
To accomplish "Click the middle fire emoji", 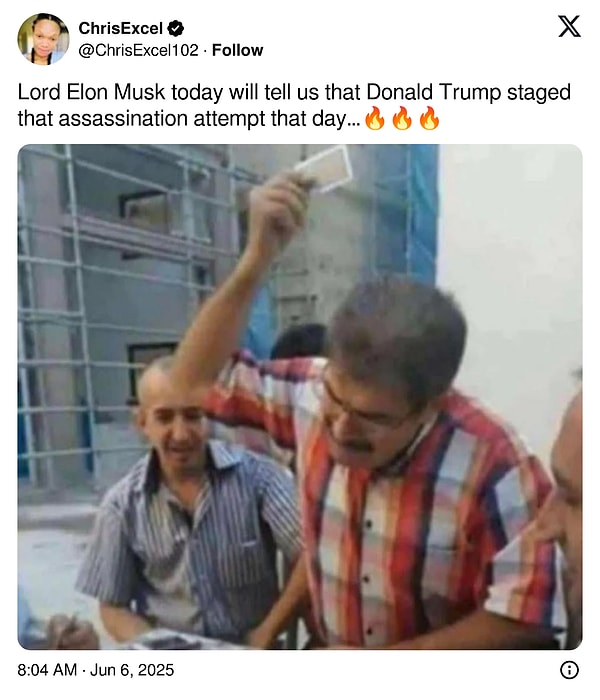I will click(402, 119).
